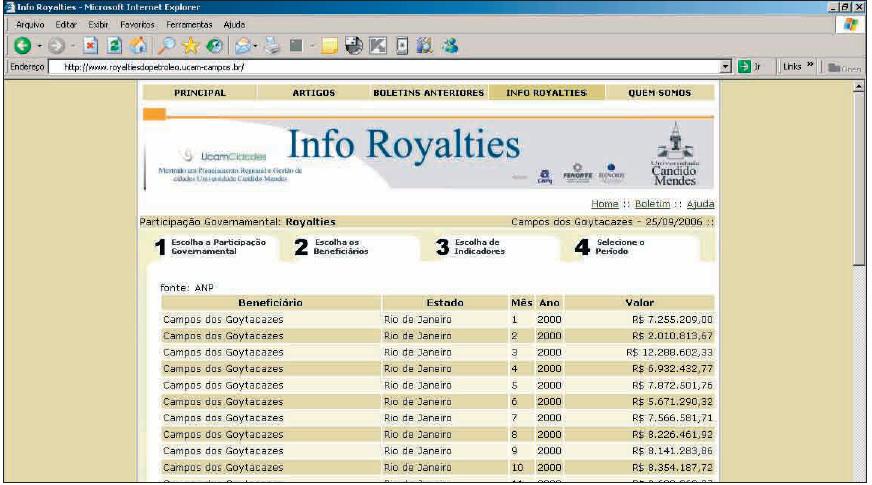The height and width of the screenshot is (485, 872).
Task: Expand the address bar dropdown arrow
Action: coord(727,67)
